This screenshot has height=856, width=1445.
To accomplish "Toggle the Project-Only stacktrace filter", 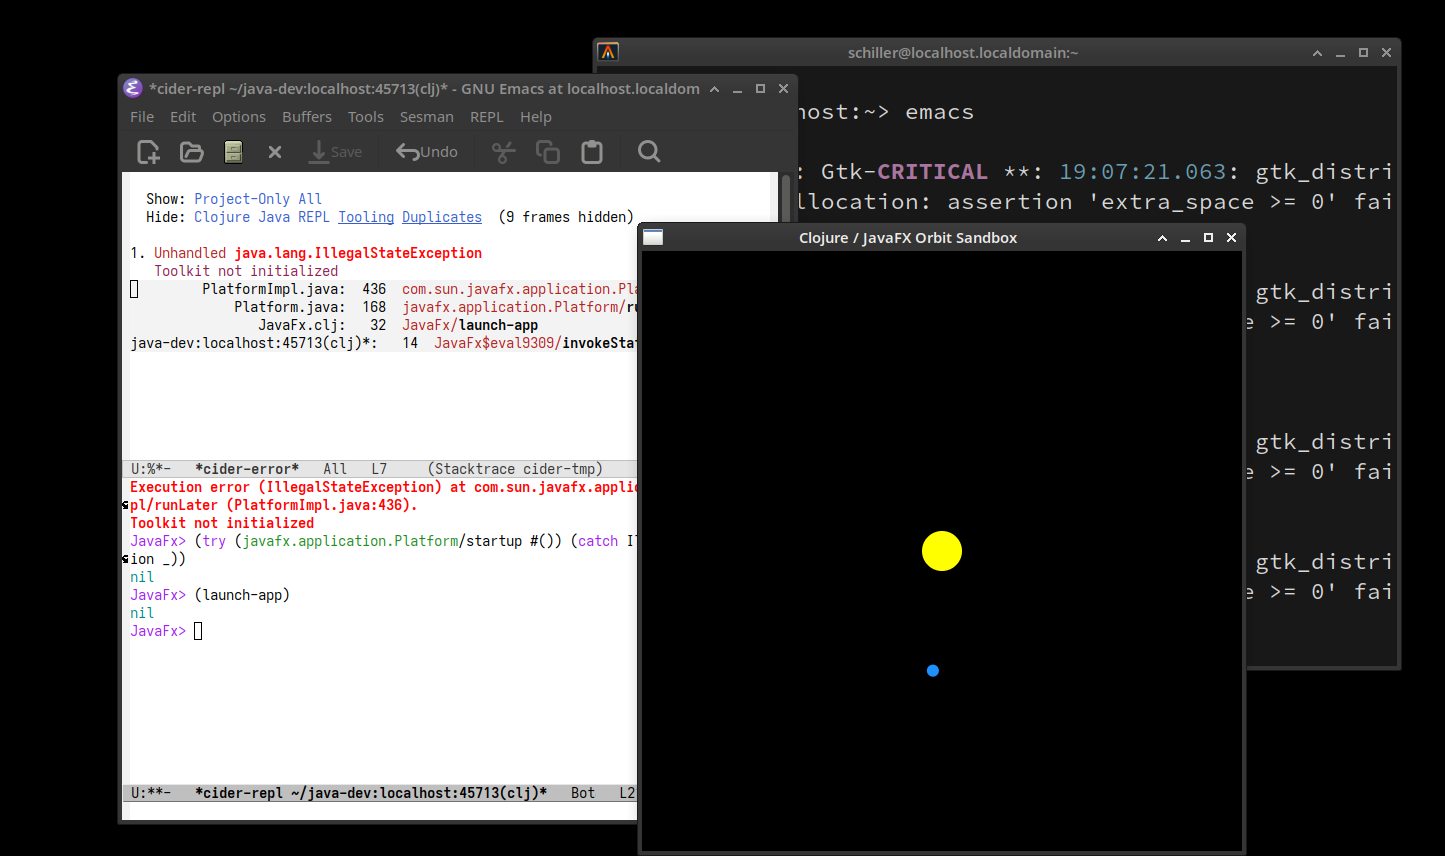I will tap(242, 199).
